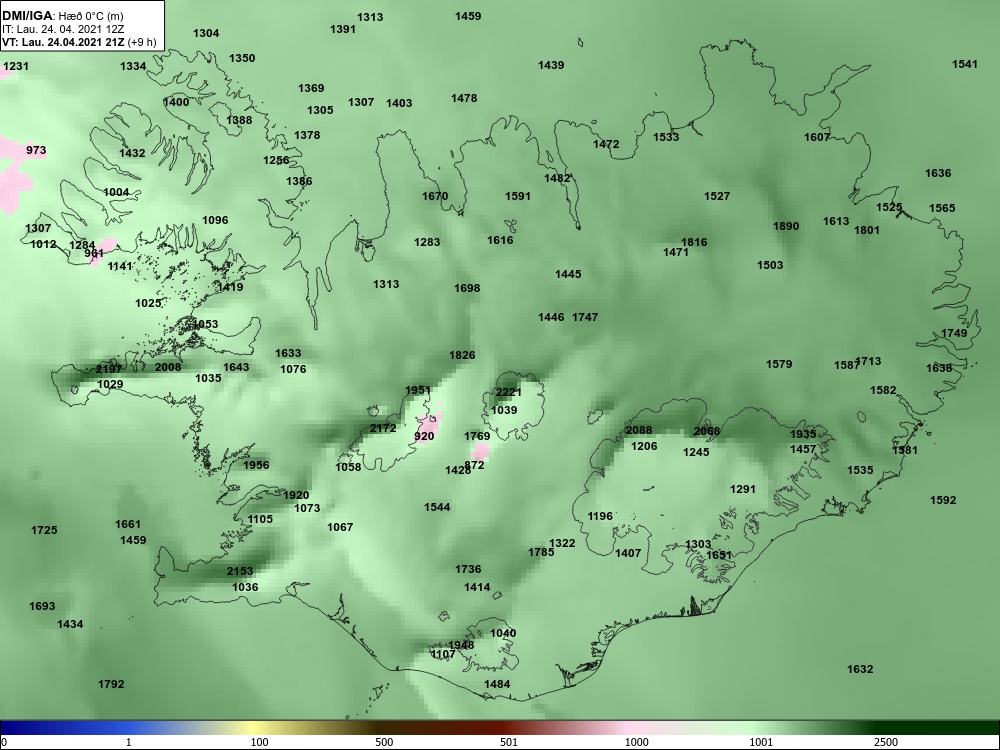Click the map value 1369
This screenshot has width=1000, height=750.
[311, 89]
